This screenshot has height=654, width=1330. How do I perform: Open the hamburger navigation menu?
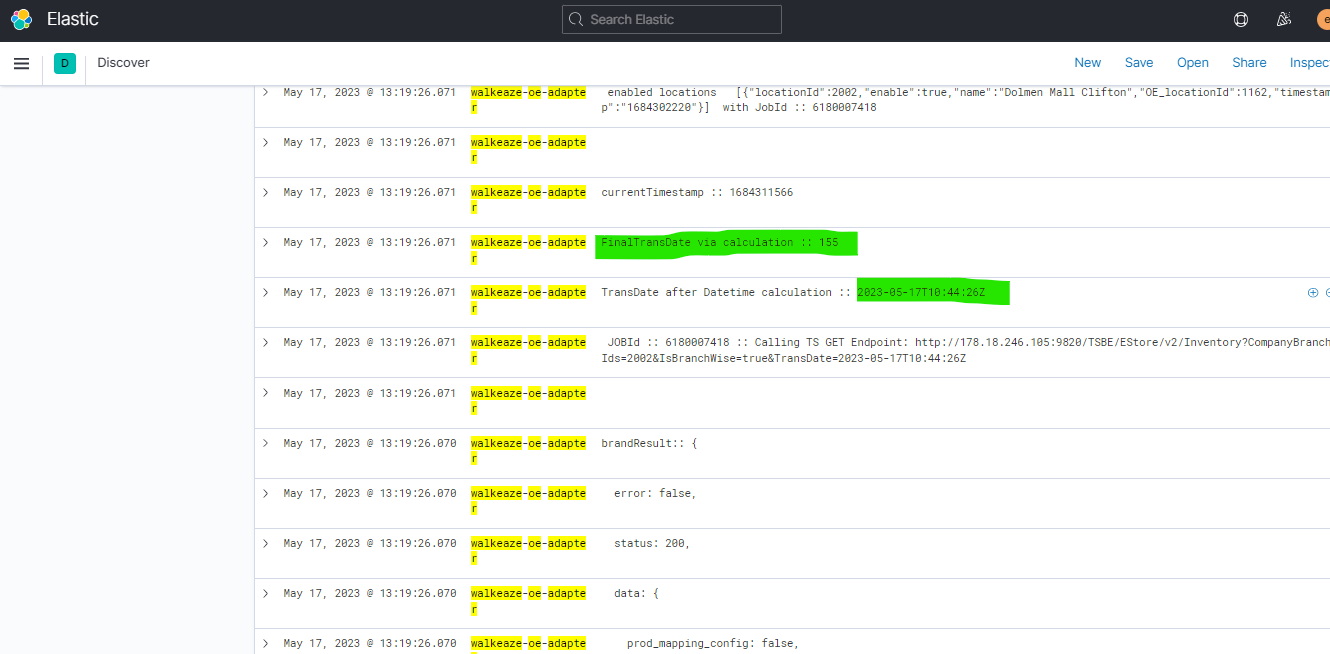[21, 63]
